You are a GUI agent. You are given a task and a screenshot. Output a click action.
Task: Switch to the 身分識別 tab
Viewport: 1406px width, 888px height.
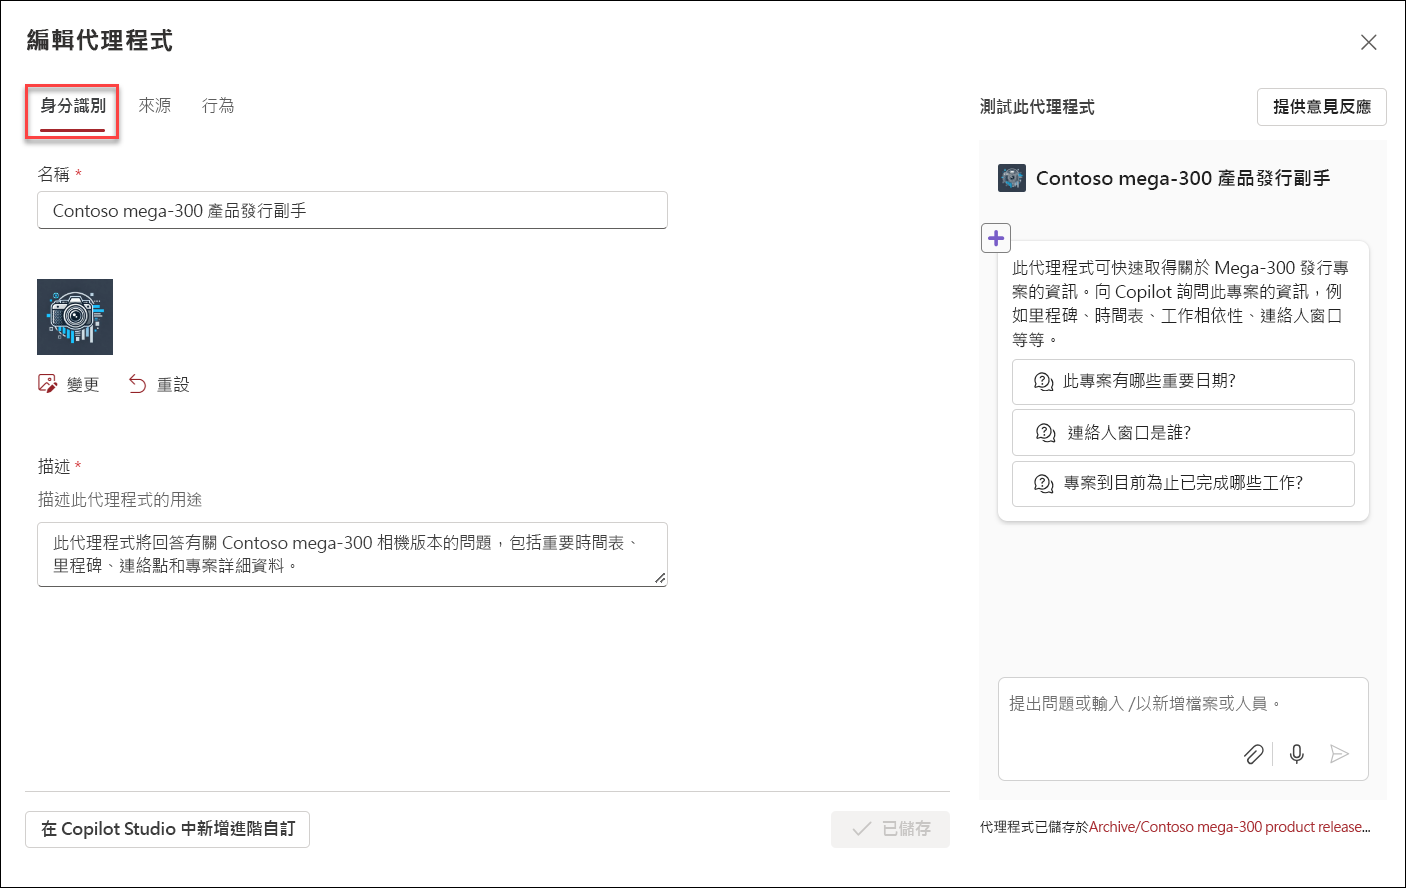click(x=73, y=106)
